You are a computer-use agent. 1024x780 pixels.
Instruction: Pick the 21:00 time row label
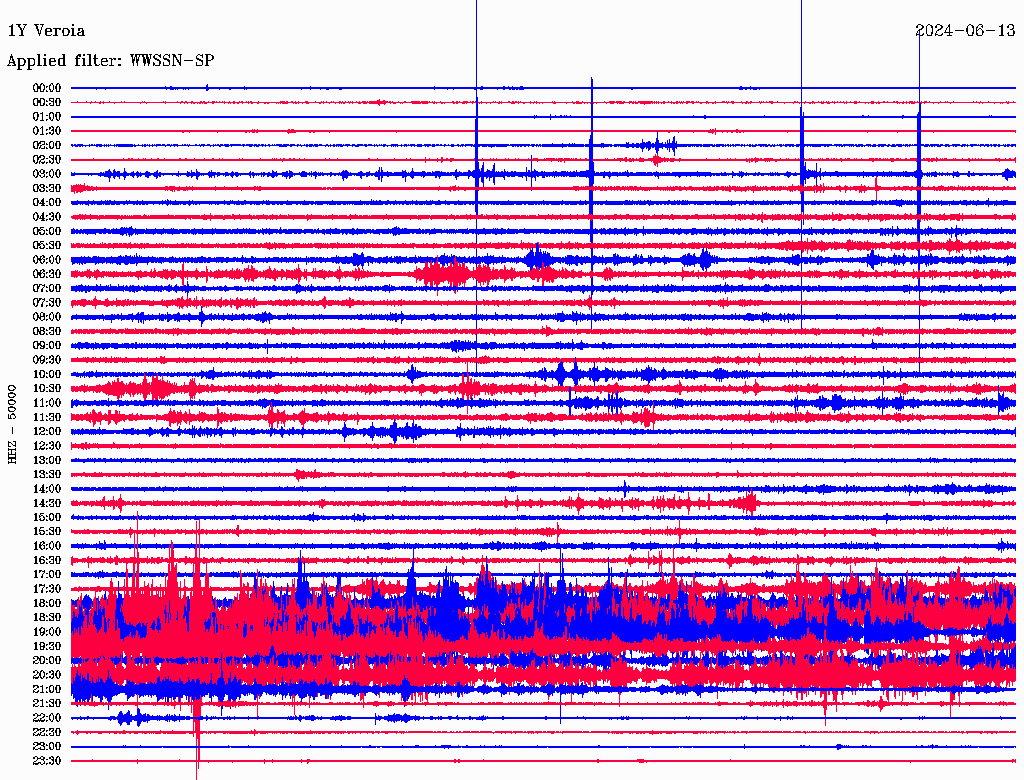[47, 689]
